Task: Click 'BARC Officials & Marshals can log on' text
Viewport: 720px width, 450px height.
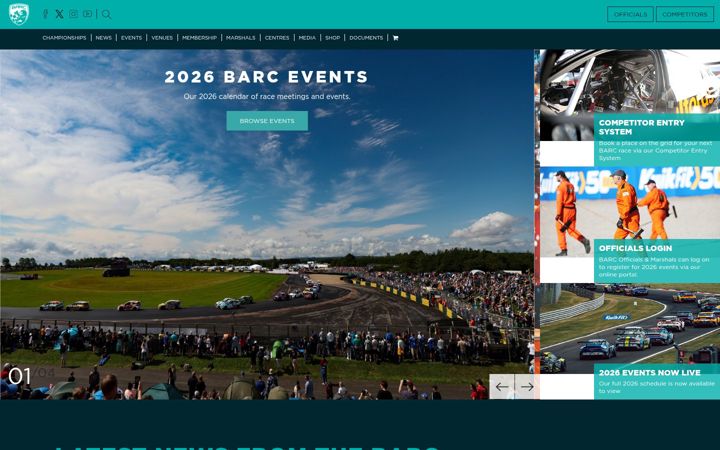Action: (654, 267)
